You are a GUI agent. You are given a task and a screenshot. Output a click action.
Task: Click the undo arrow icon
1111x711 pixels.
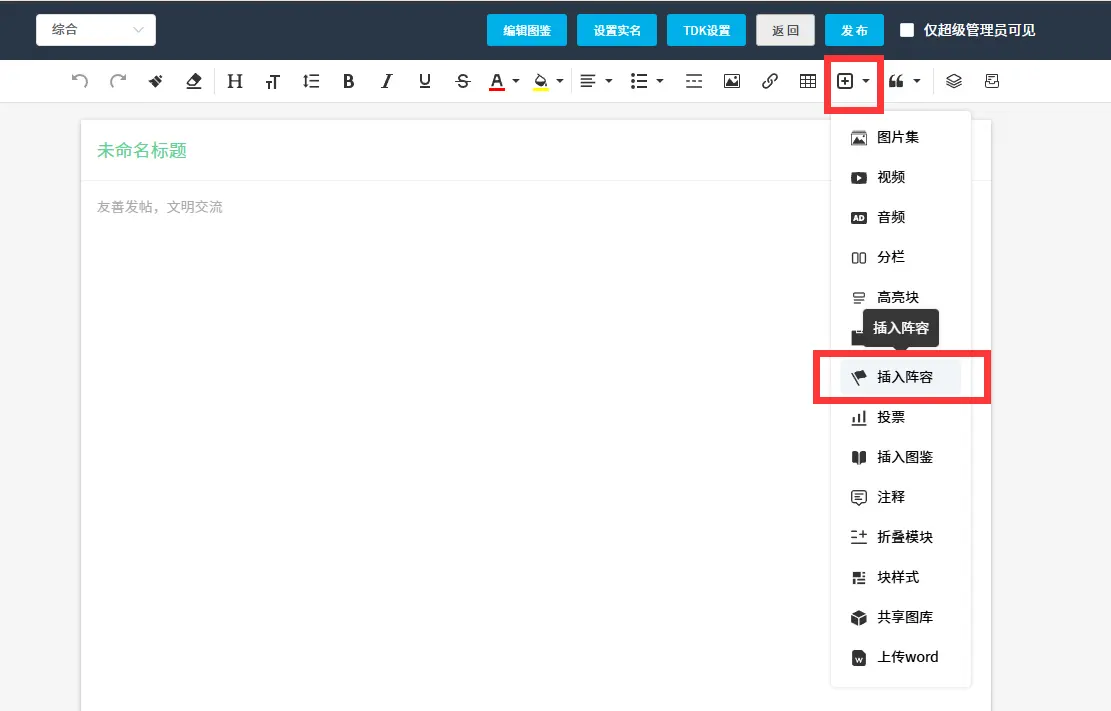coord(80,81)
